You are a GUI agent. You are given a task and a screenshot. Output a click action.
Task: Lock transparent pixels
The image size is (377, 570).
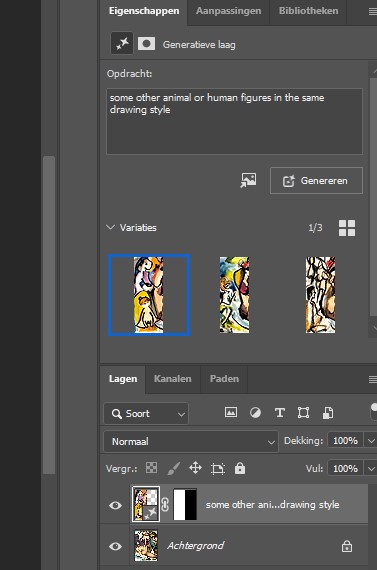pyautogui.click(x=151, y=467)
